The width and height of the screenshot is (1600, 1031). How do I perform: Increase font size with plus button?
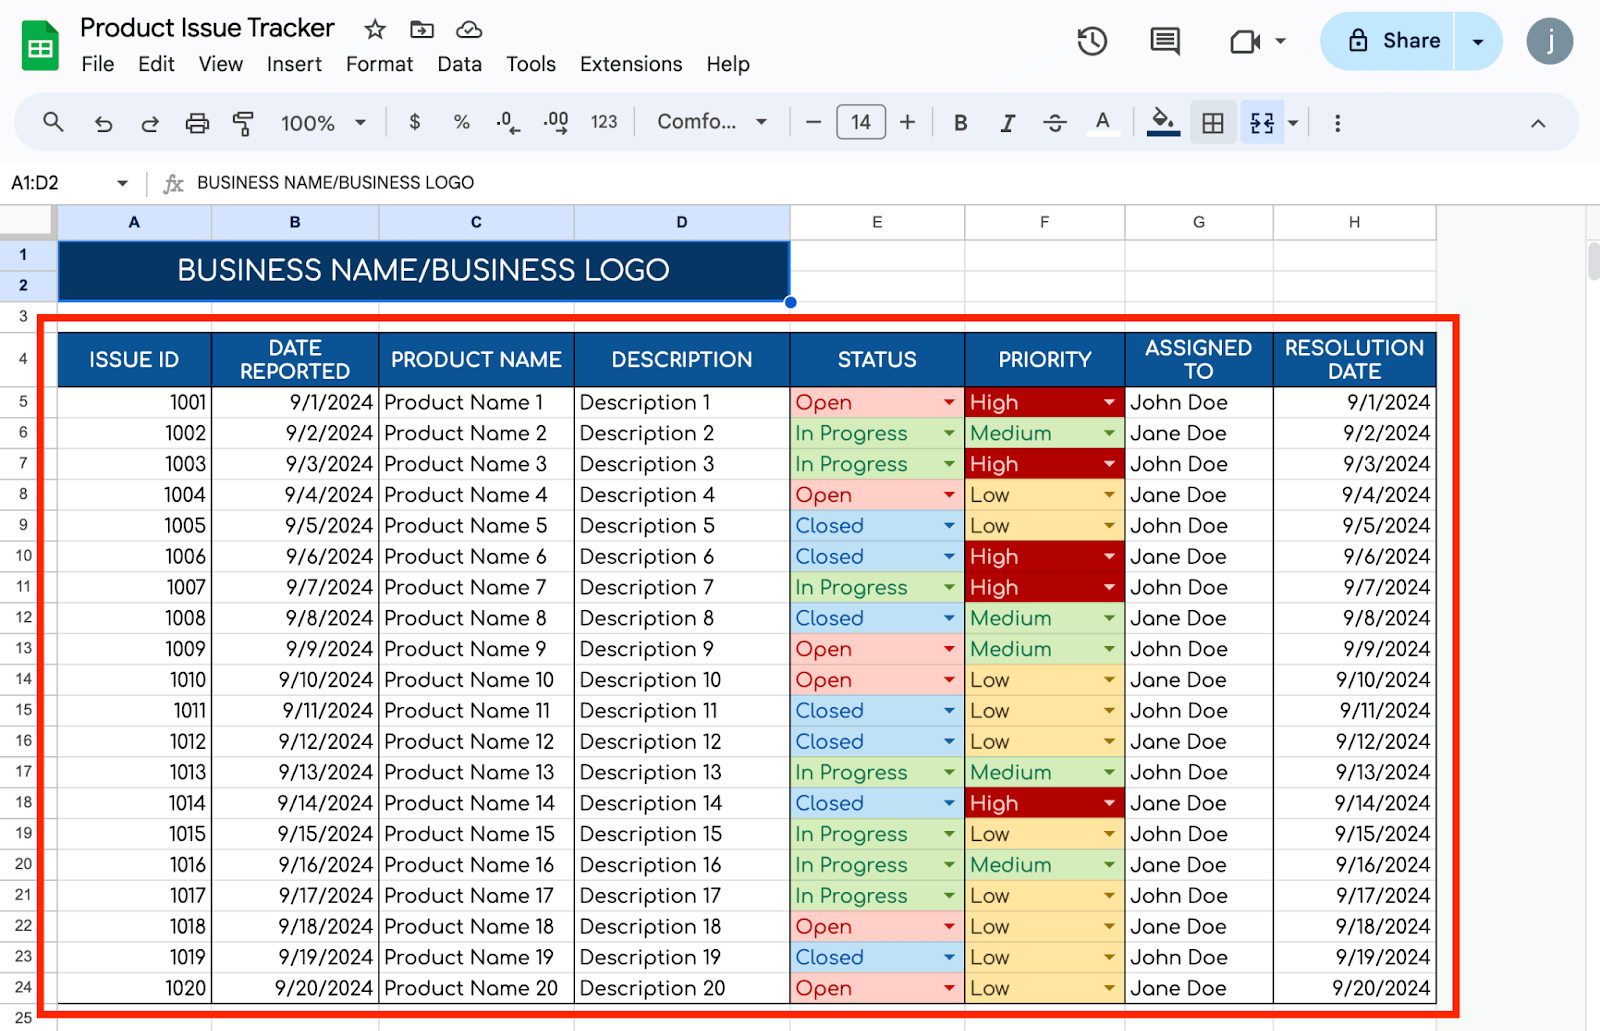[x=907, y=122]
